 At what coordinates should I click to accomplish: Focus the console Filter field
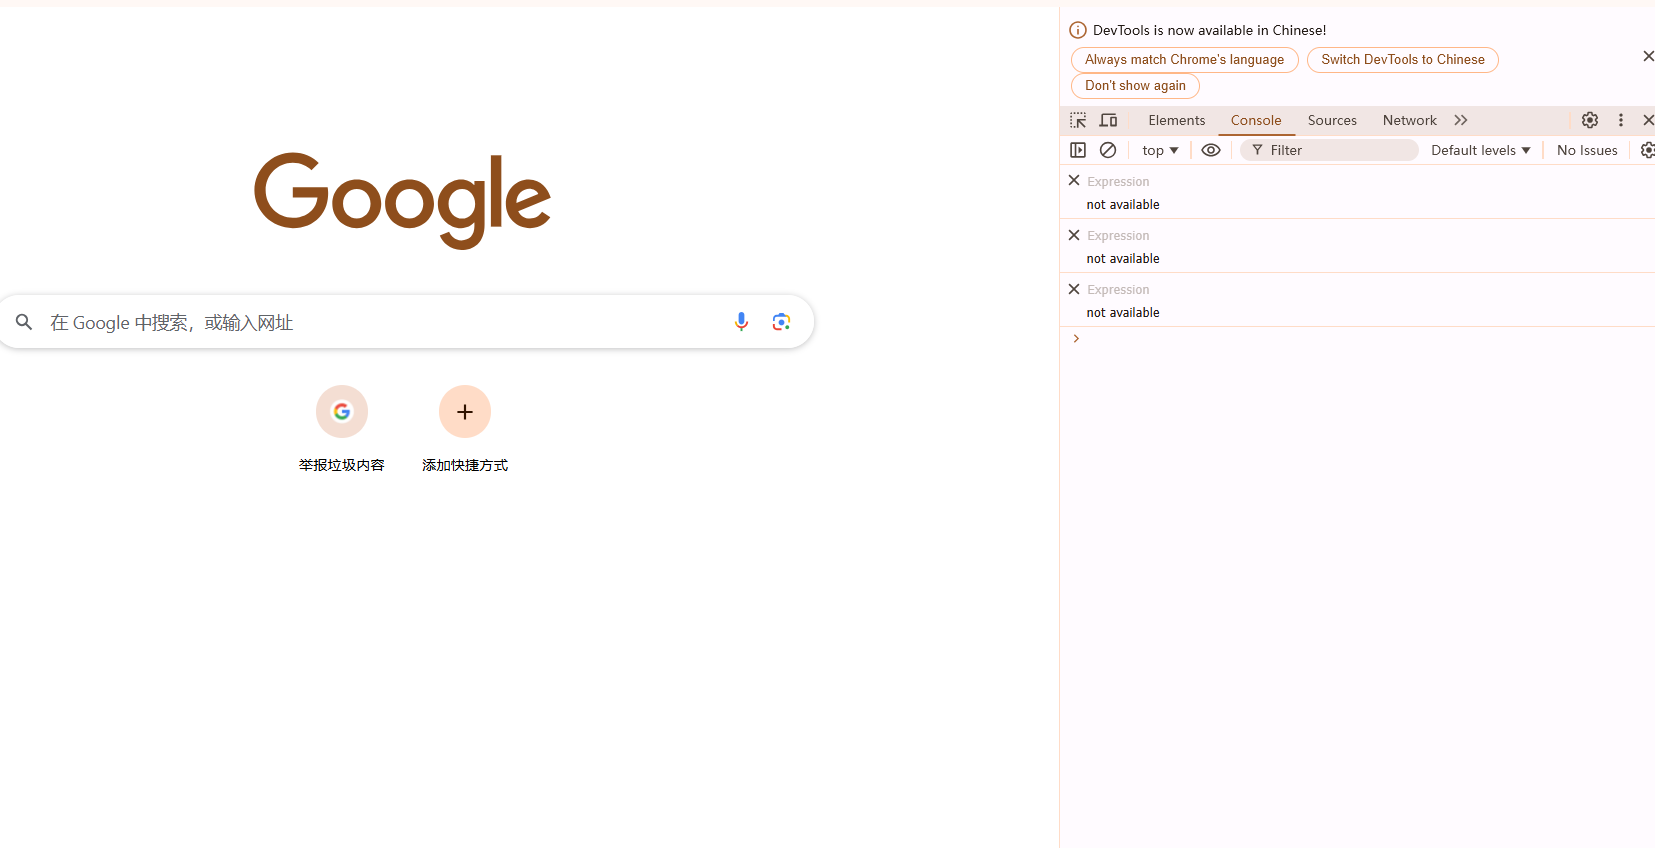click(1329, 150)
